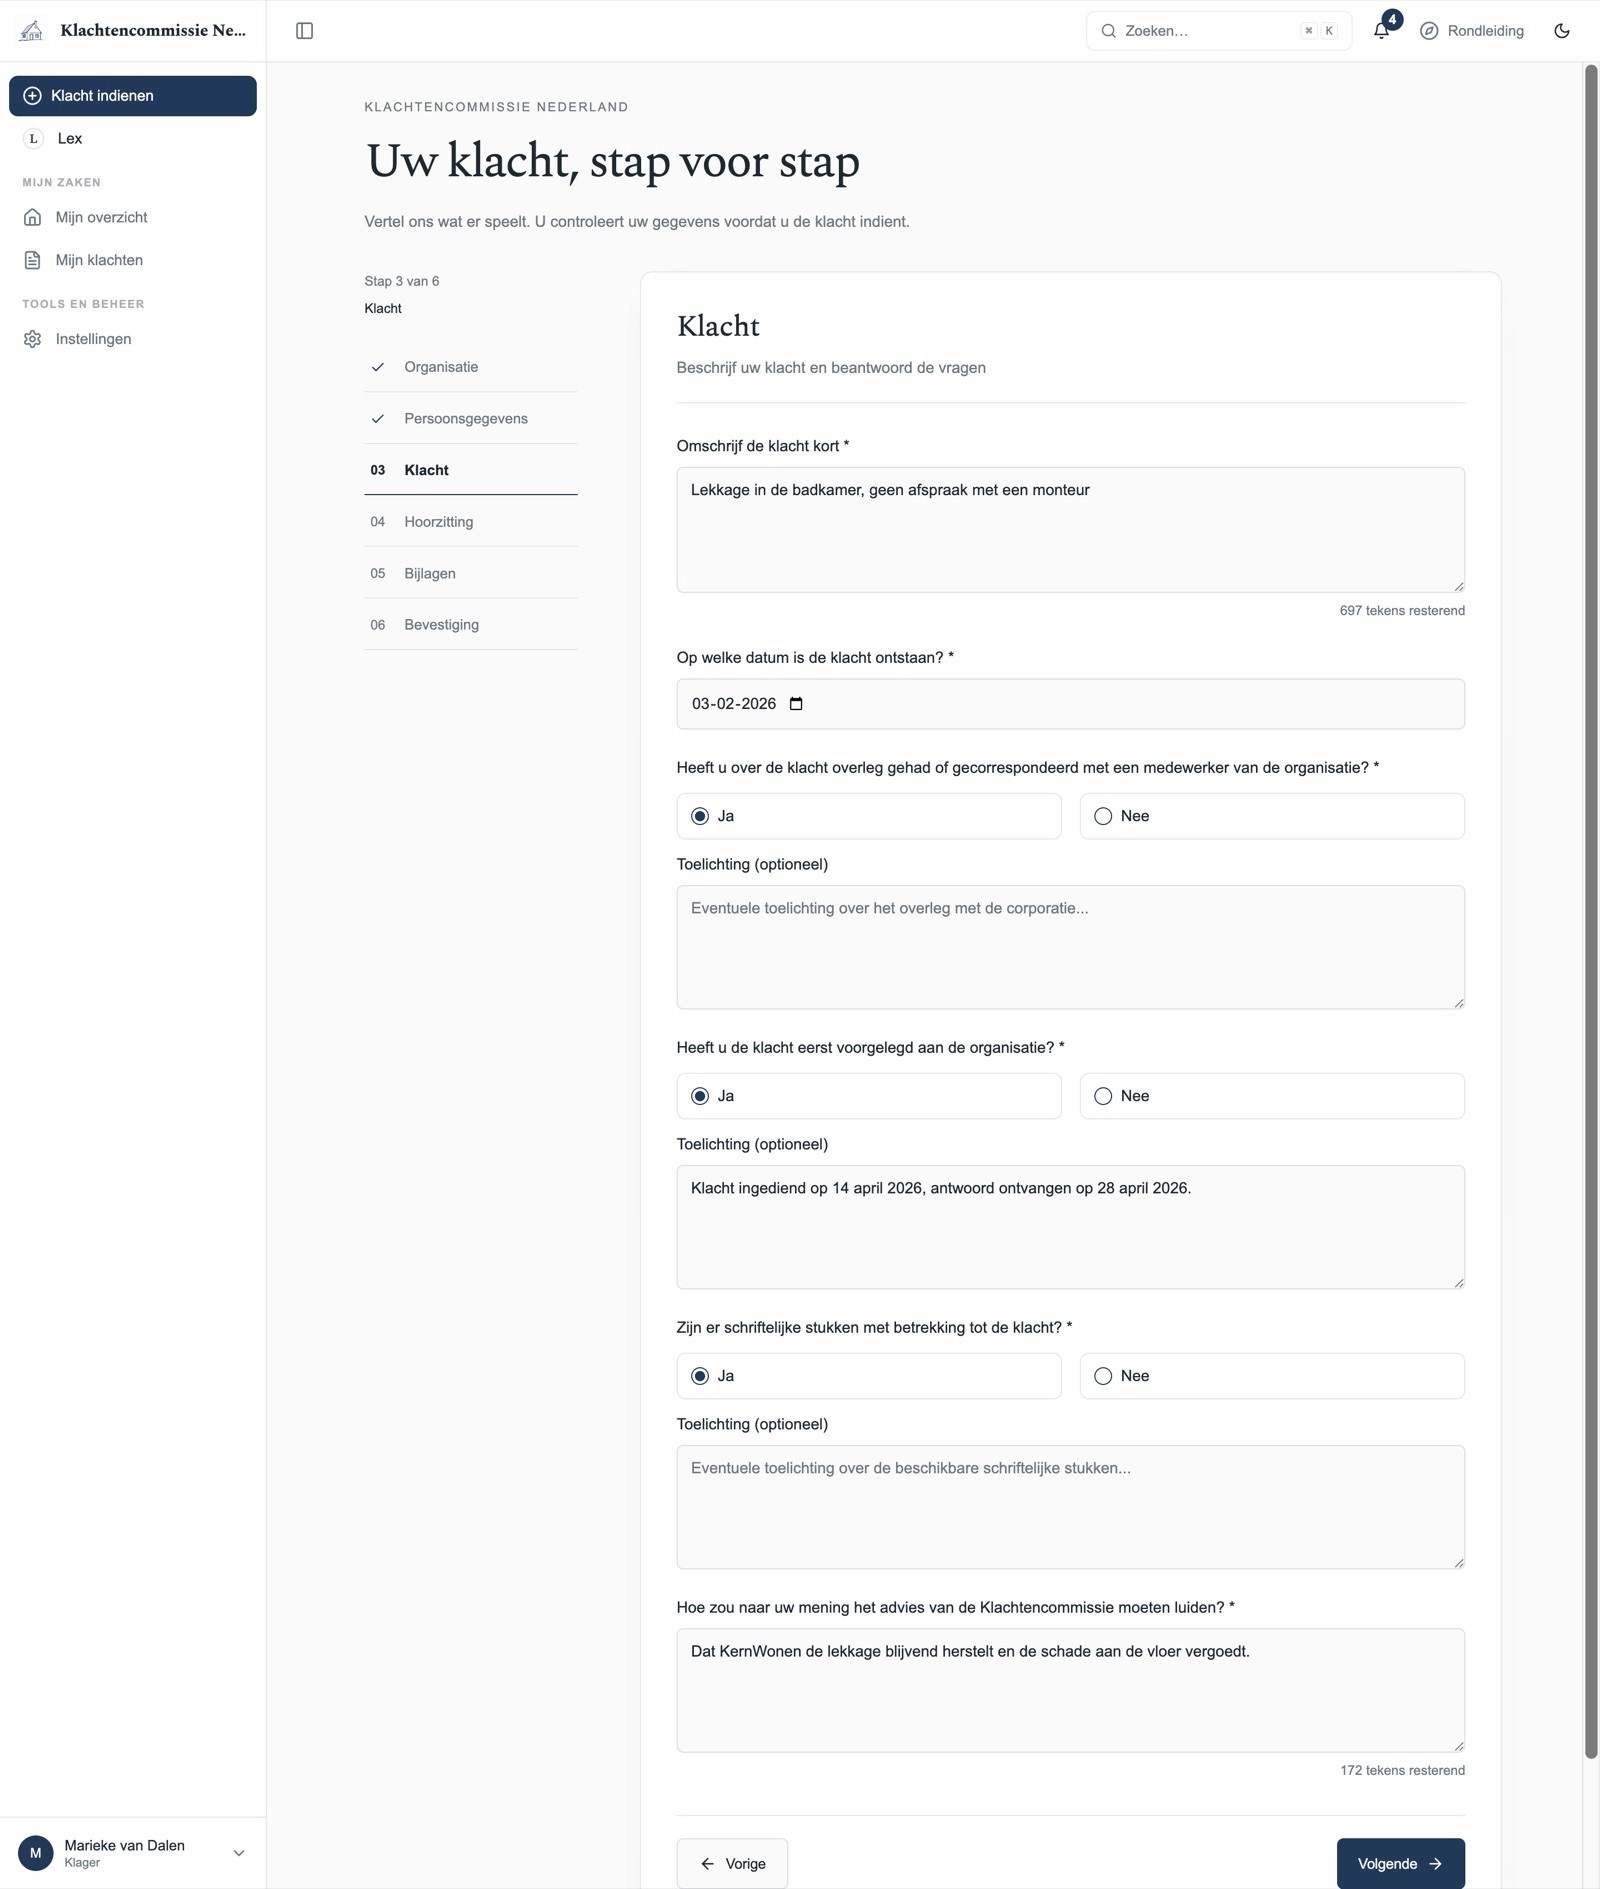Viewport: 1600px width, 1889px height.
Task: Open the Bijlagen step
Action: pyautogui.click(x=471, y=573)
